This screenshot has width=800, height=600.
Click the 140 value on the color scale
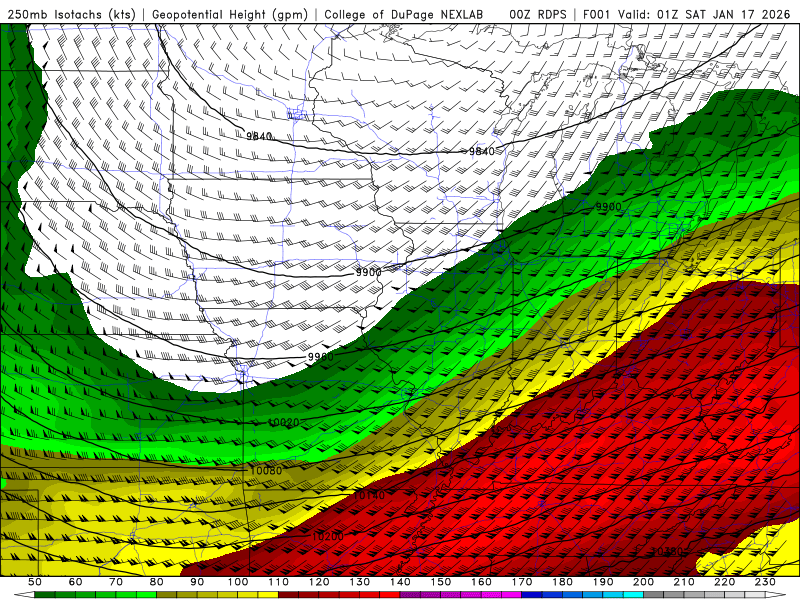pyautogui.click(x=400, y=582)
